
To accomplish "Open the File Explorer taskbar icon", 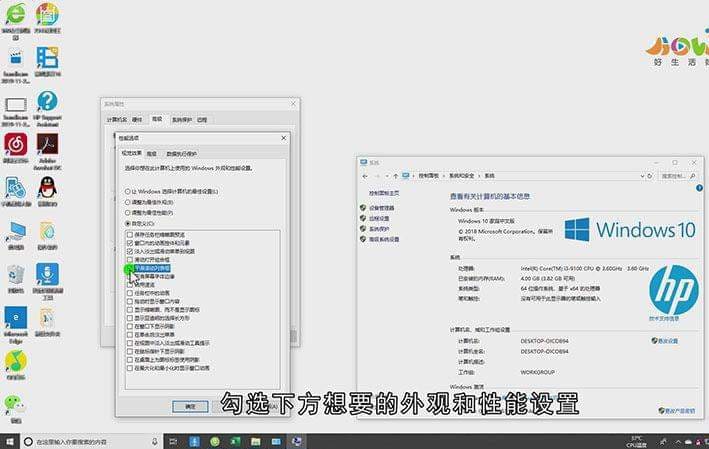I will (255, 441).
